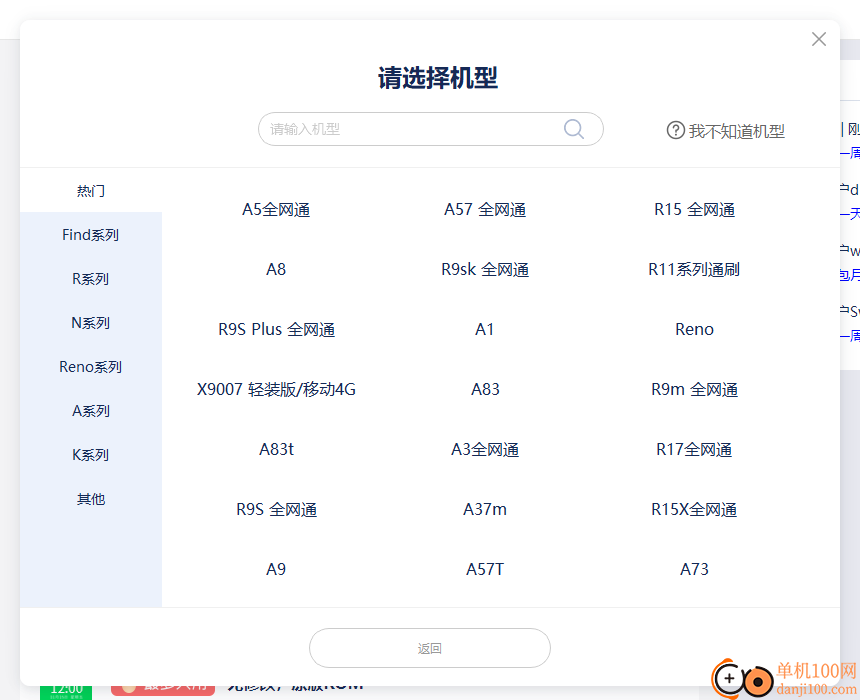Switch to R系列 category
This screenshot has width=860, height=700.
pos(91,279)
